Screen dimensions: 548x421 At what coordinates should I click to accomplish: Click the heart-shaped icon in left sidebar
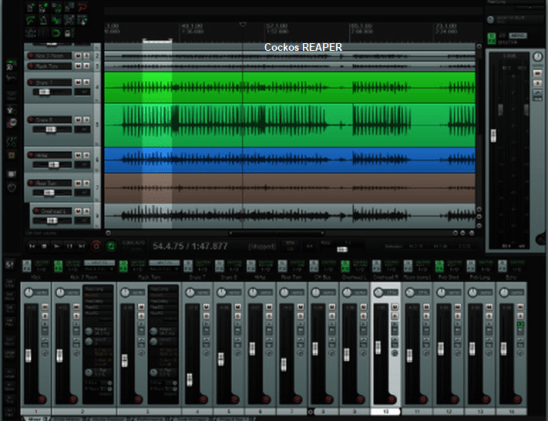pos(12,188)
